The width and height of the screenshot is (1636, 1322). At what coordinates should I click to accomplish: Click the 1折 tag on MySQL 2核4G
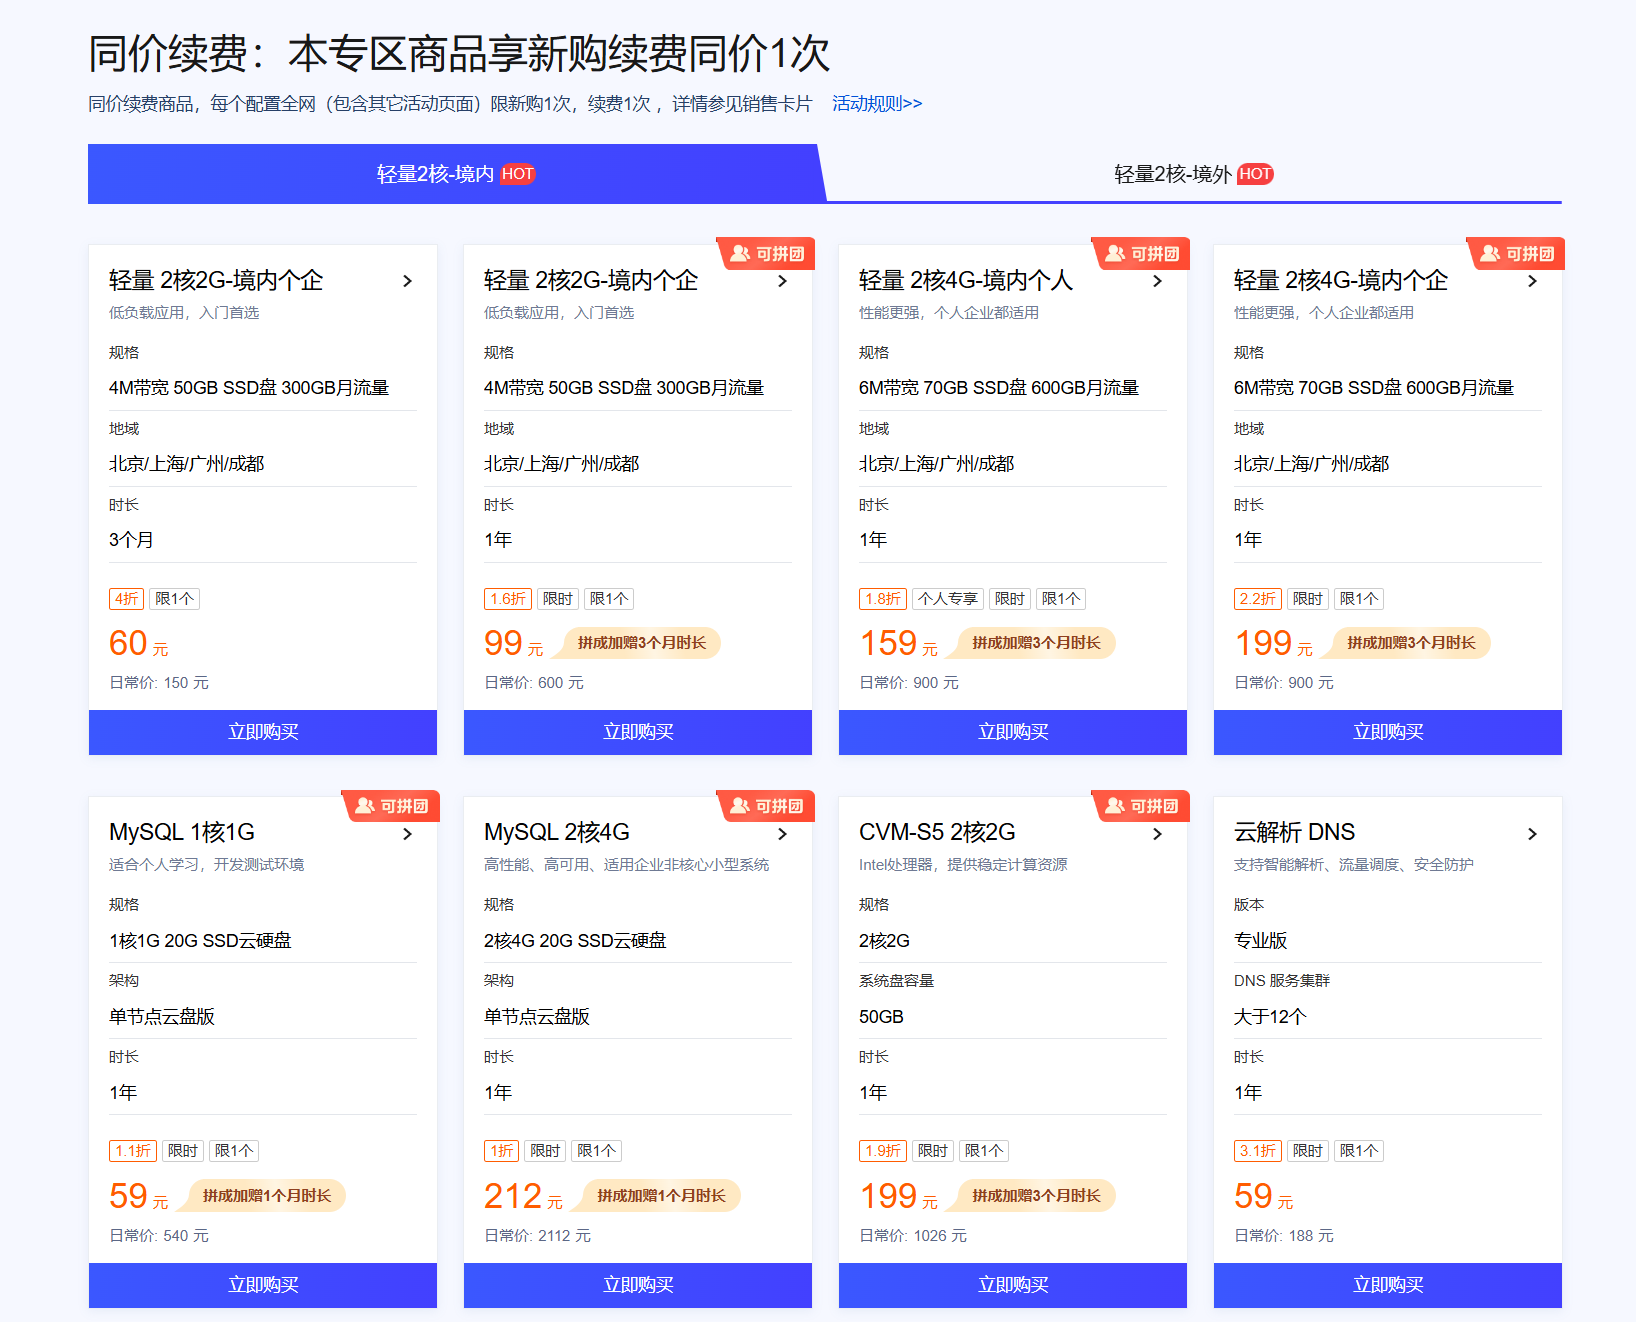[x=501, y=1151]
